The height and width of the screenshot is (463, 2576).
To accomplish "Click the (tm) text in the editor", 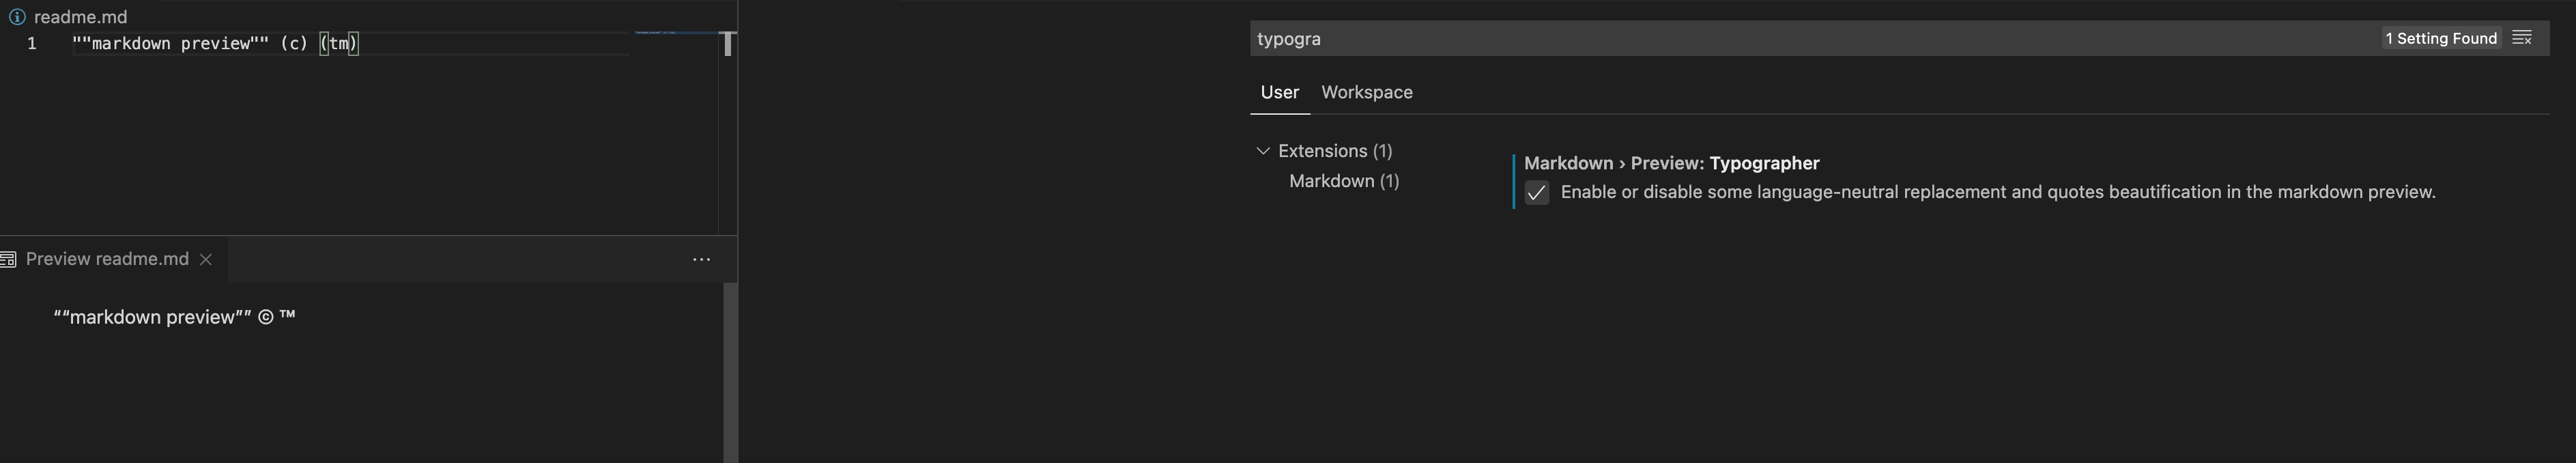I will (x=339, y=44).
